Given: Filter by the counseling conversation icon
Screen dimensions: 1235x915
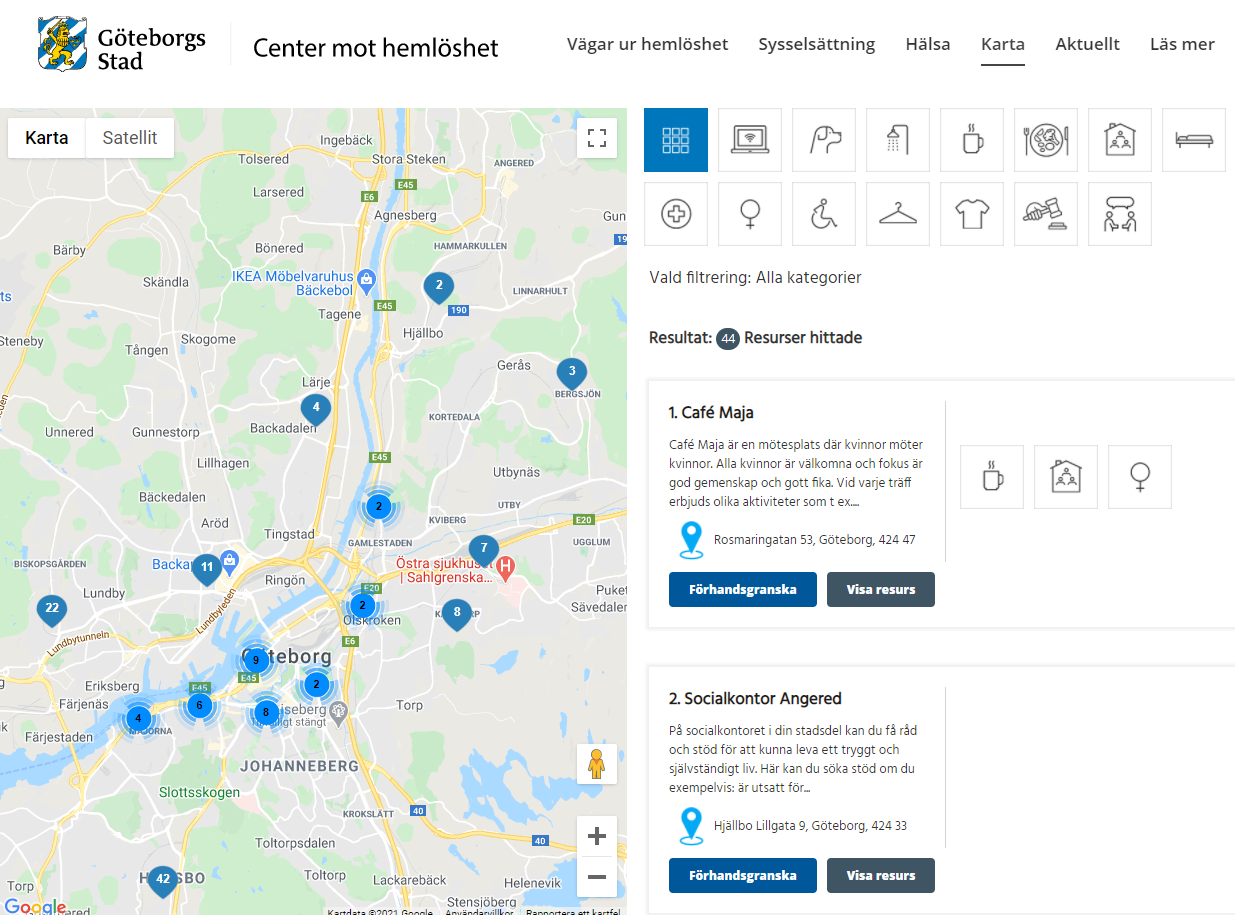Looking at the screenshot, I should coord(1120,214).
